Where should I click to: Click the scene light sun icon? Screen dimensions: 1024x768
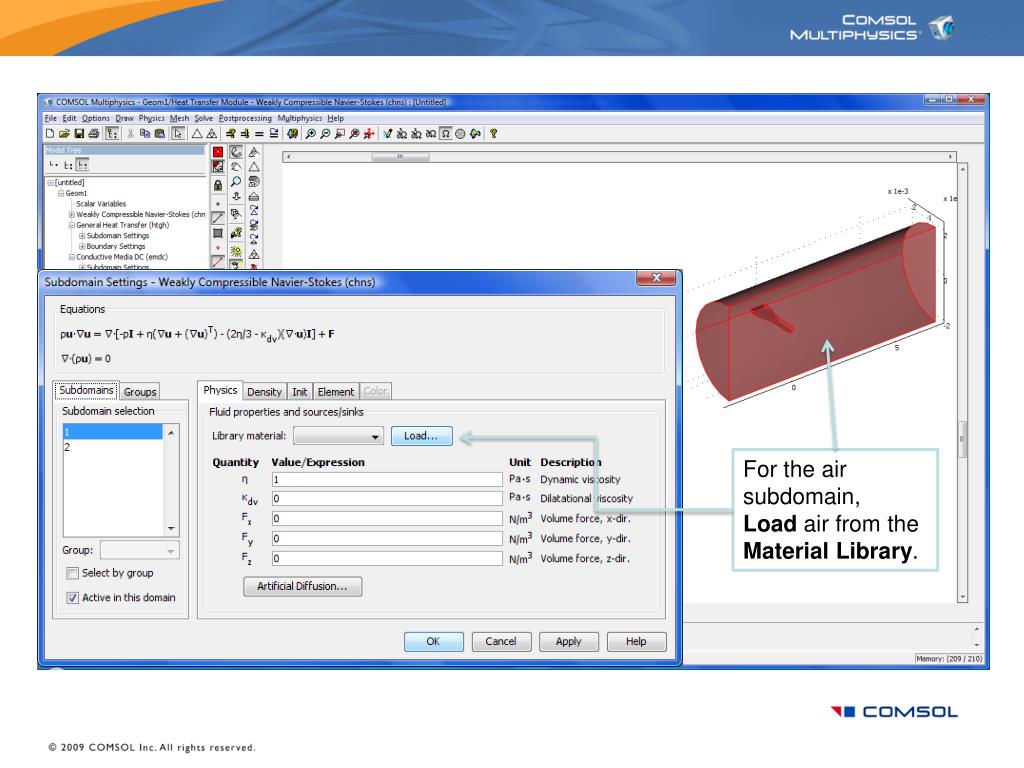click(x=236, y=251)
